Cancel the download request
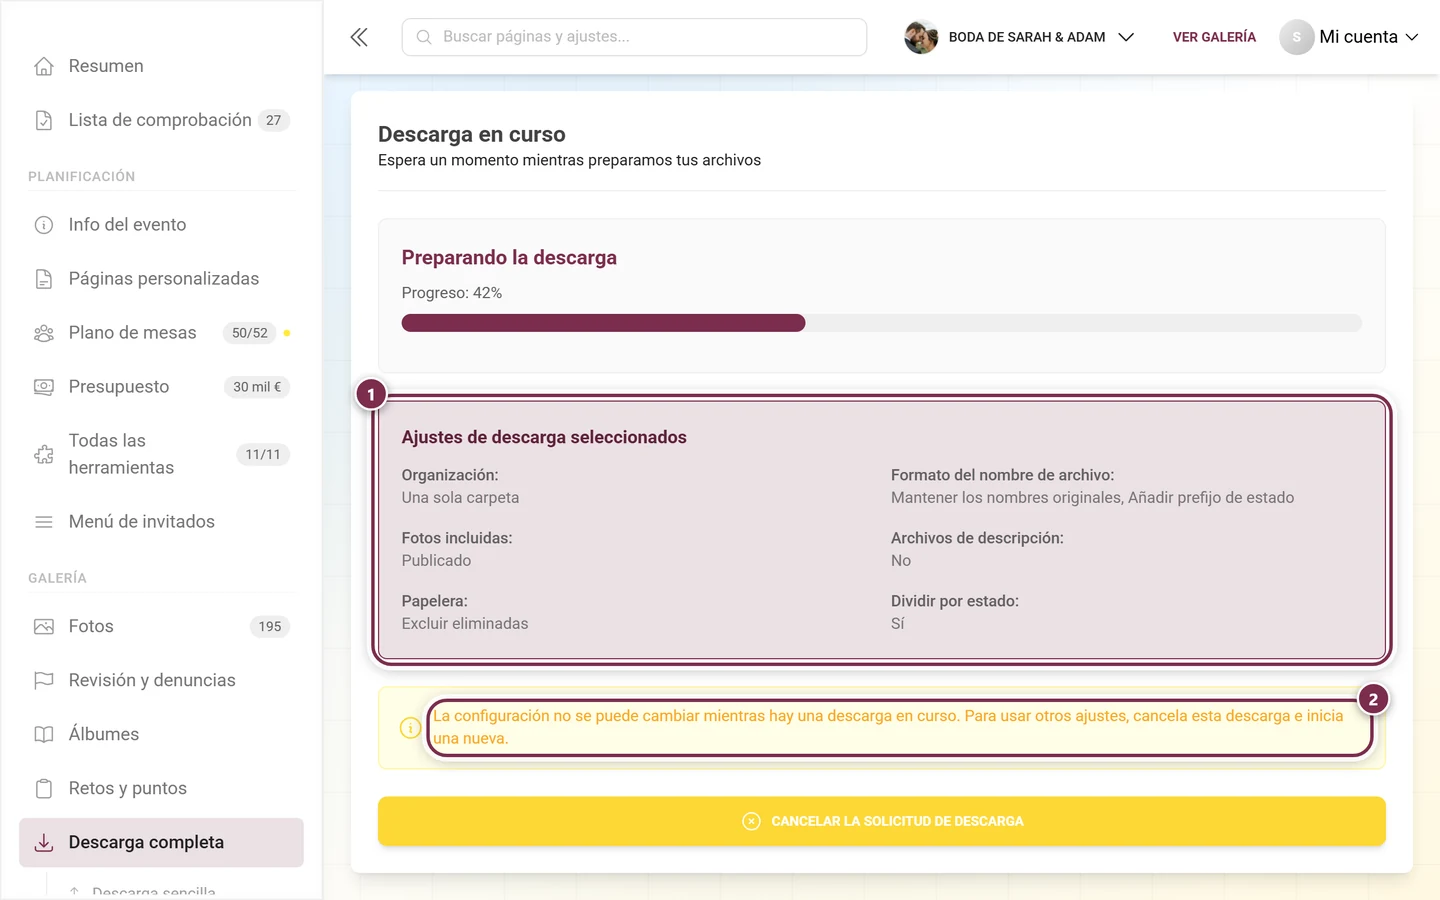 (x=882, y=821)
